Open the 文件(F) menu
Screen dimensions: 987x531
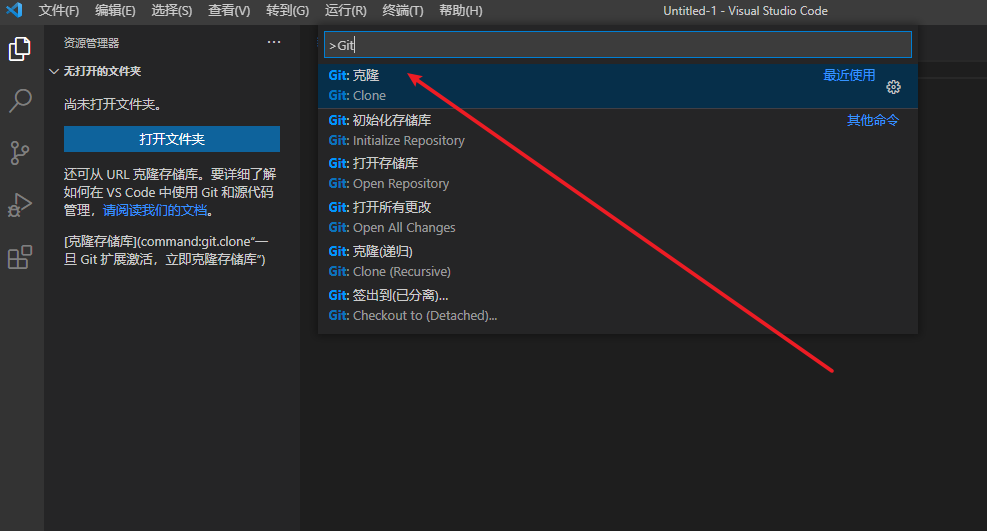pyautogui.click(x=59, y=11)
